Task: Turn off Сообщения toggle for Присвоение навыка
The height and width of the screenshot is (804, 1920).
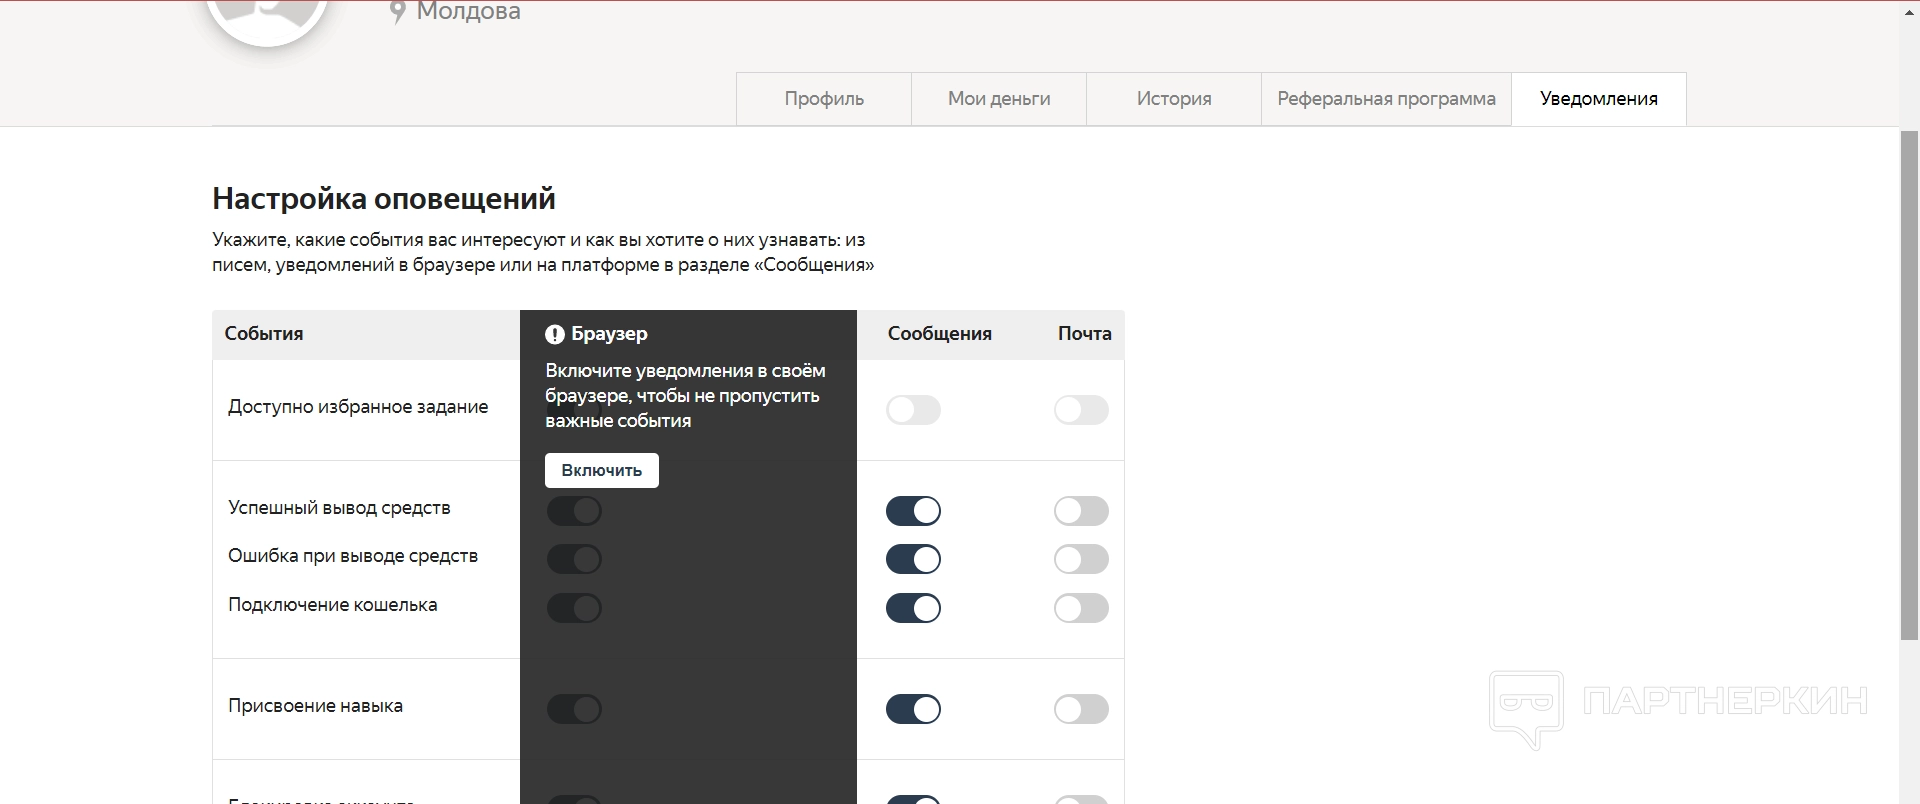Action: click(913, 709)
